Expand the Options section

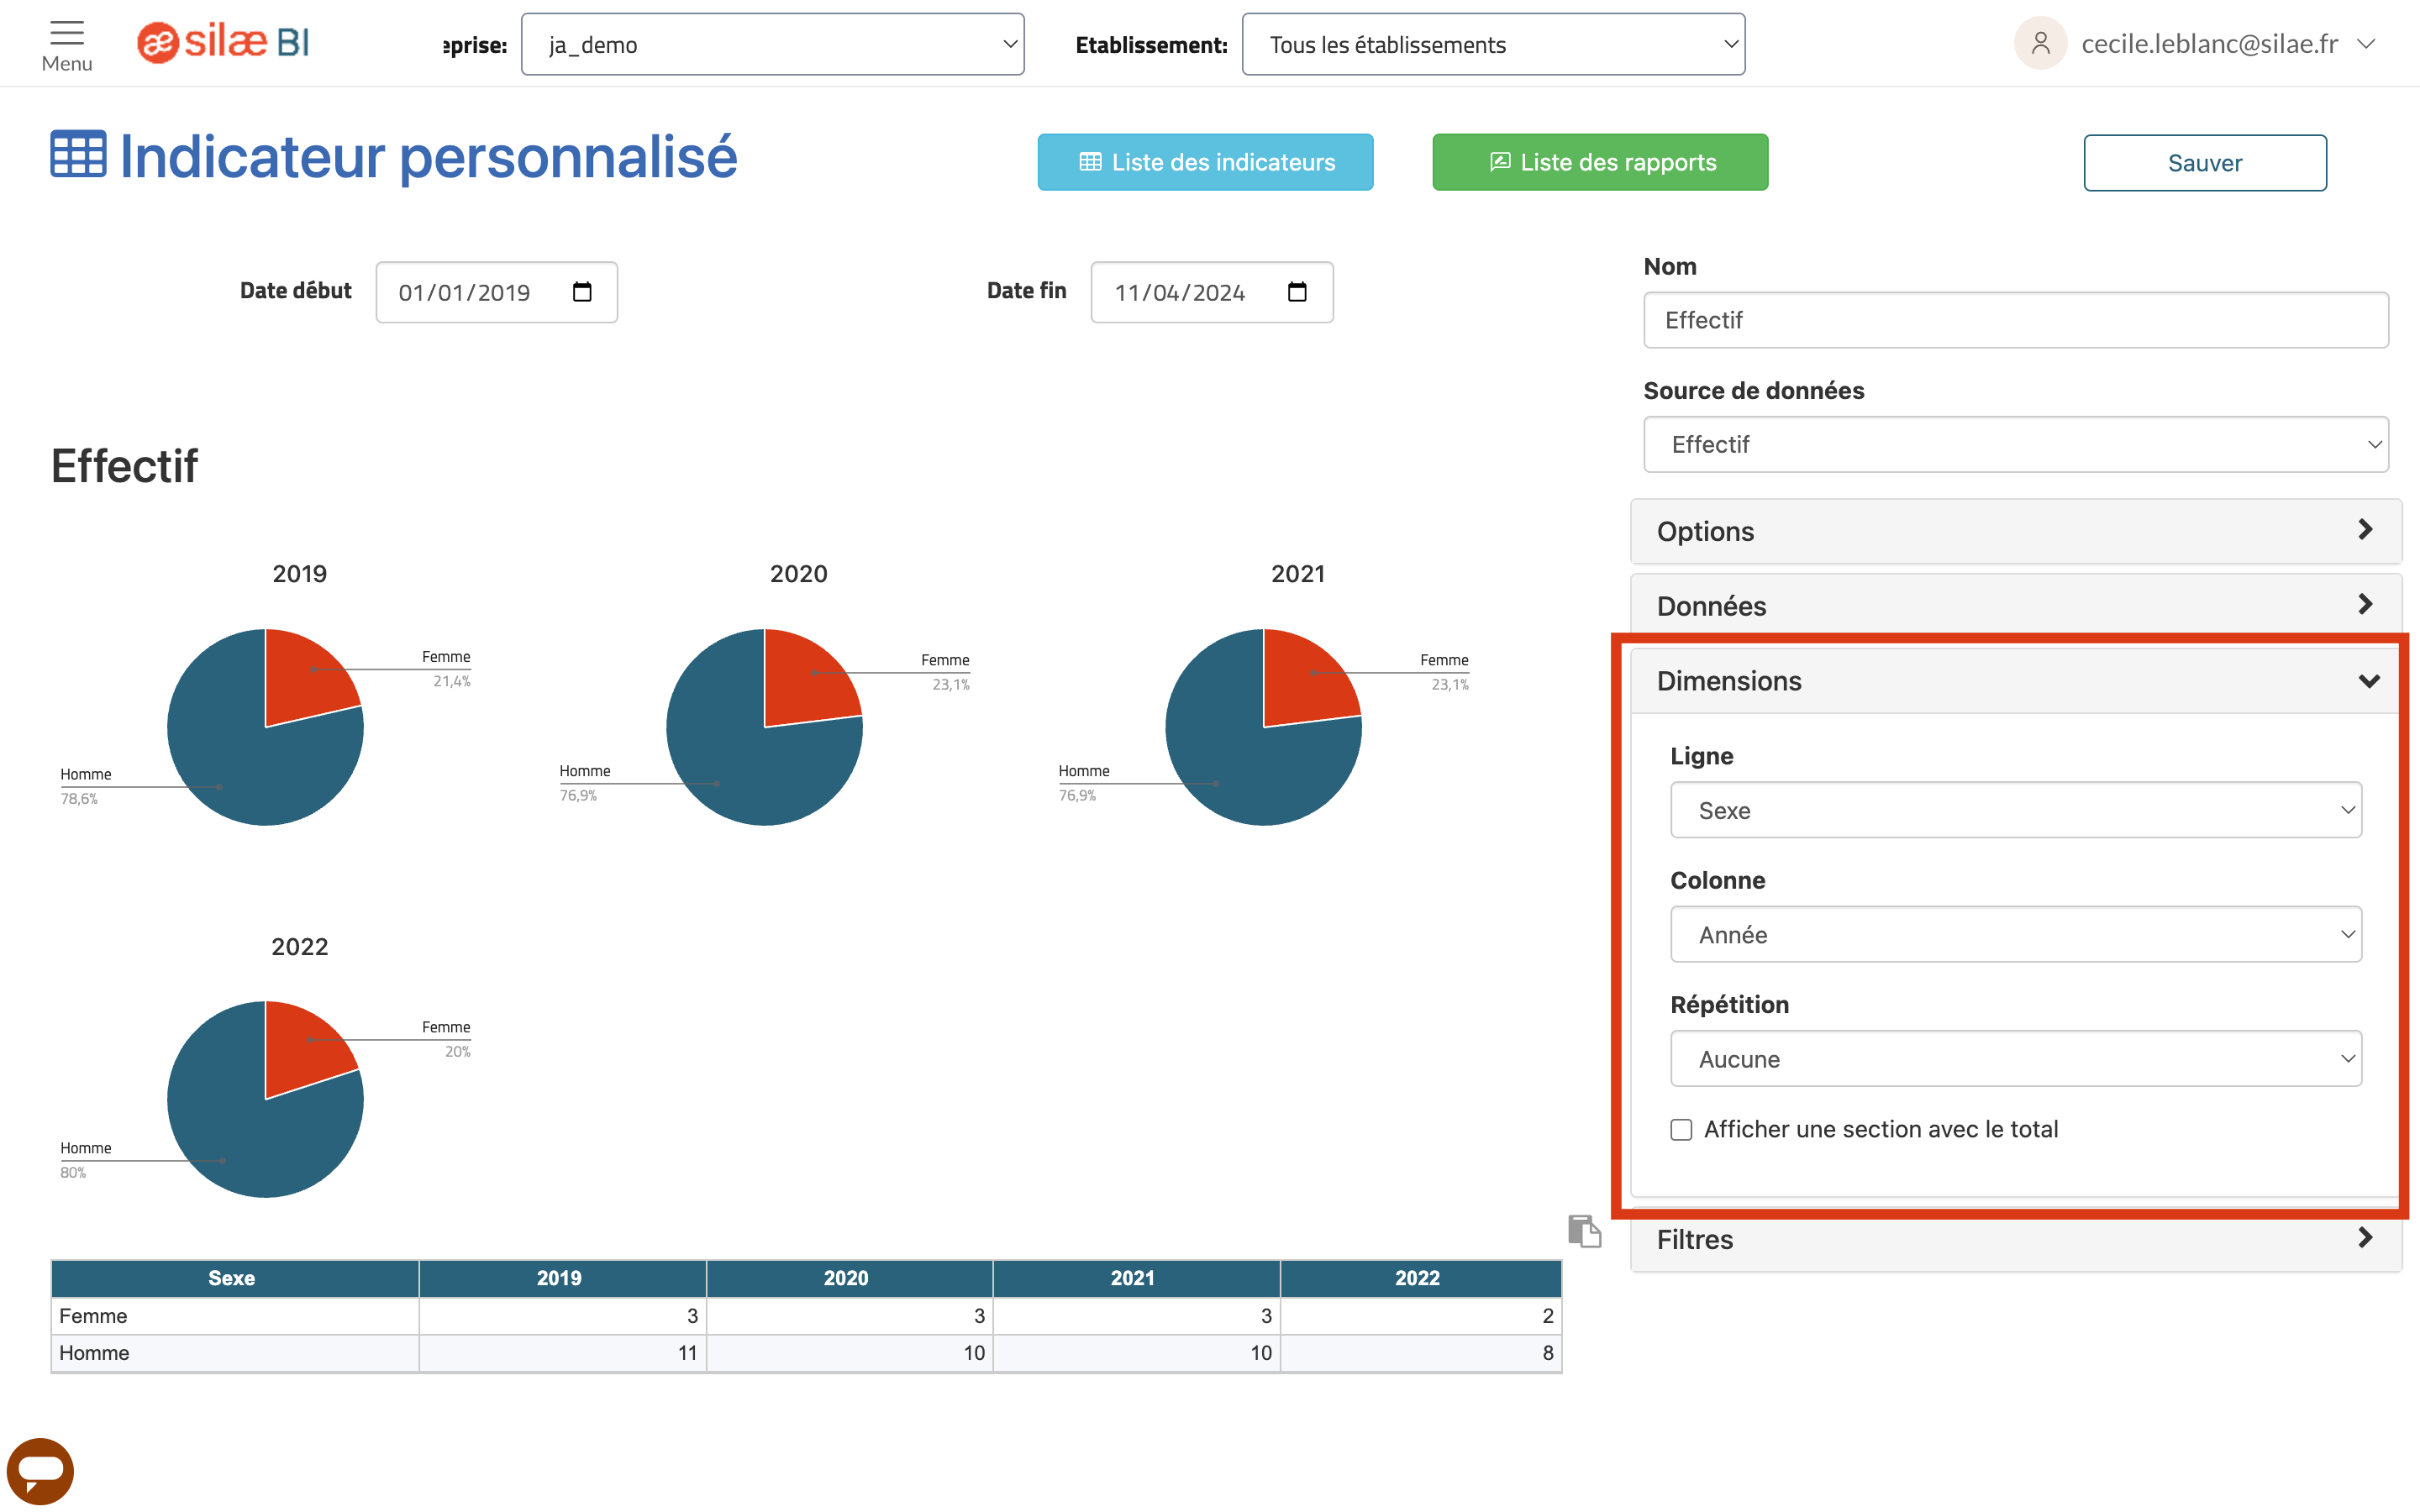coord(2016,531)
